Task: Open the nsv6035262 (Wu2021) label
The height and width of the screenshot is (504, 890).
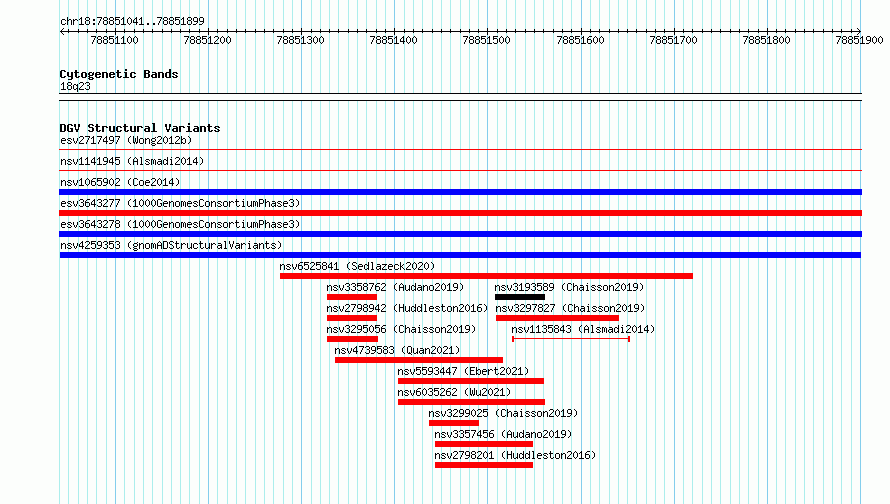Action: tap(454, 392)
